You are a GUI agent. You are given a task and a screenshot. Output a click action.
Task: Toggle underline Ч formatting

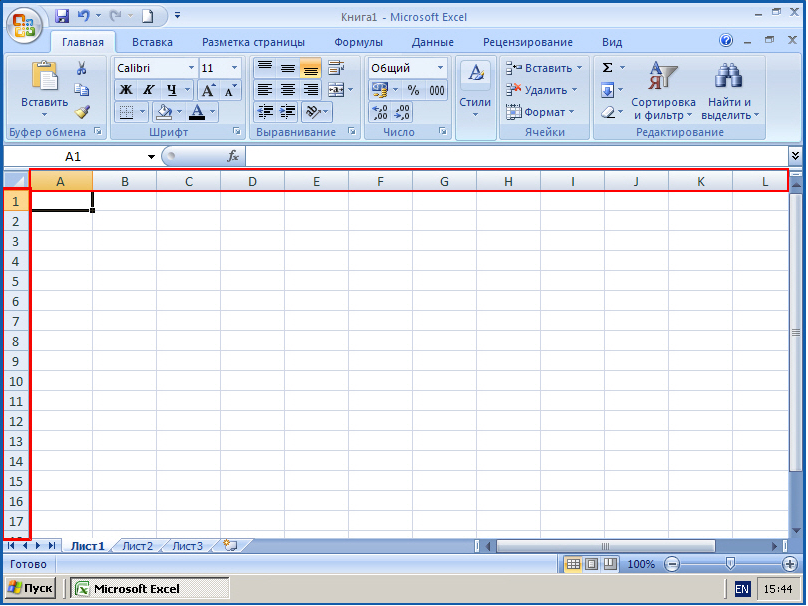click(x=172, y=90)
